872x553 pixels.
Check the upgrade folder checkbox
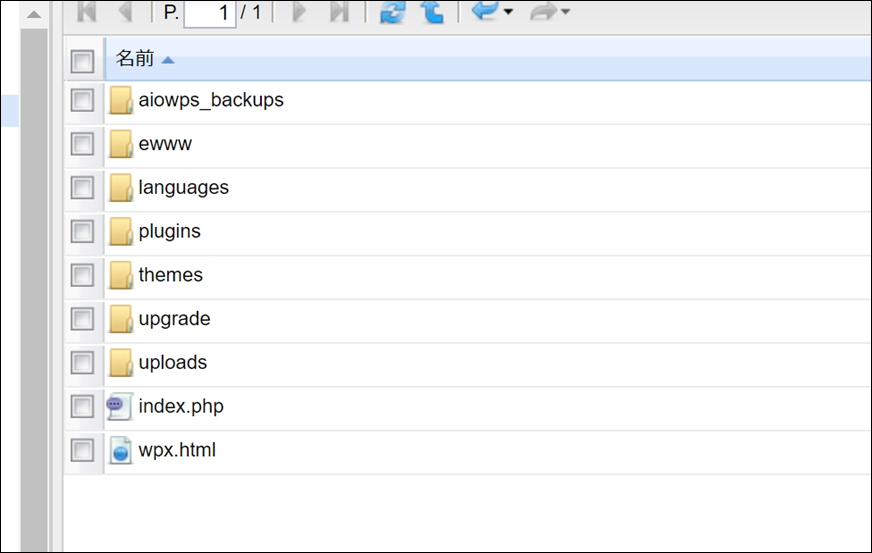pos(82,319)
